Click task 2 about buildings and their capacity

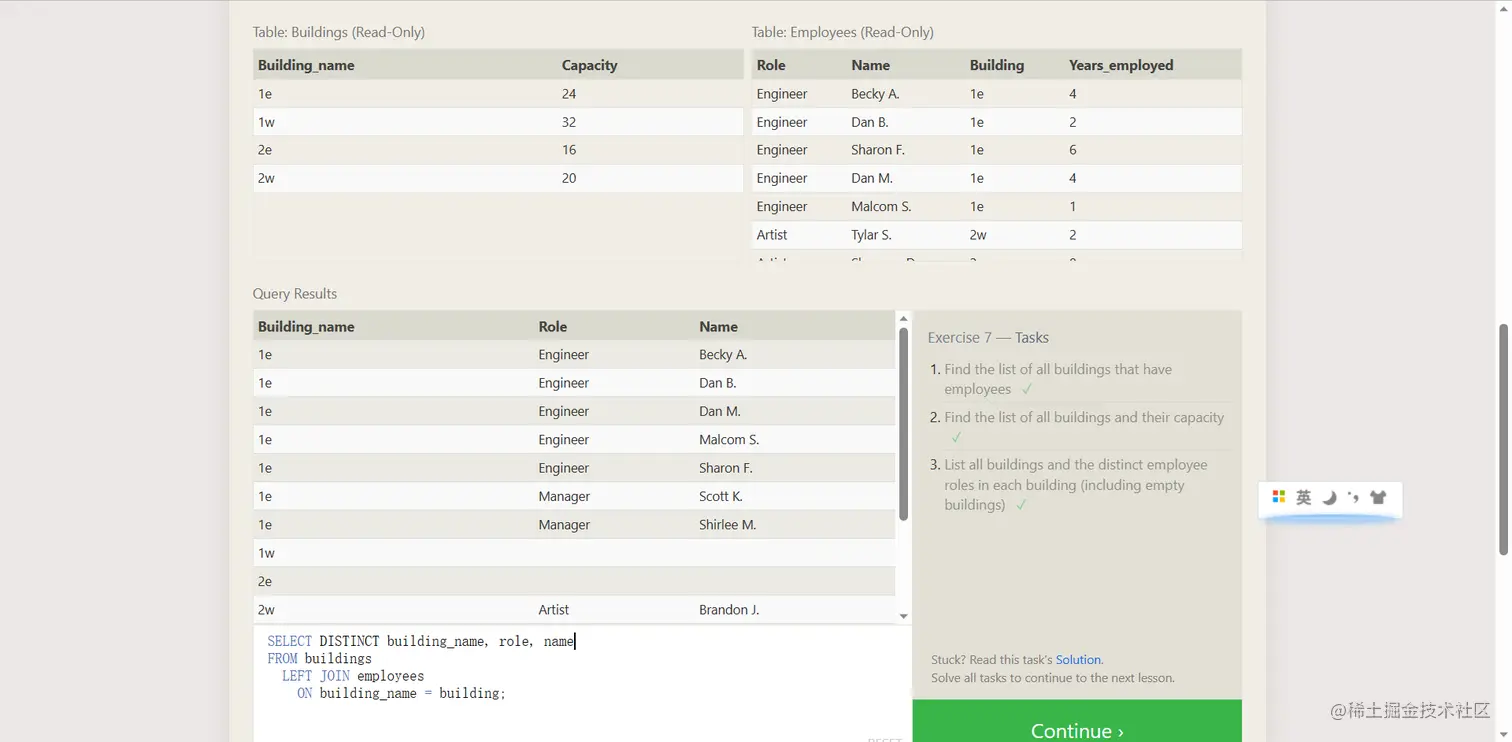pos(1084,427)
